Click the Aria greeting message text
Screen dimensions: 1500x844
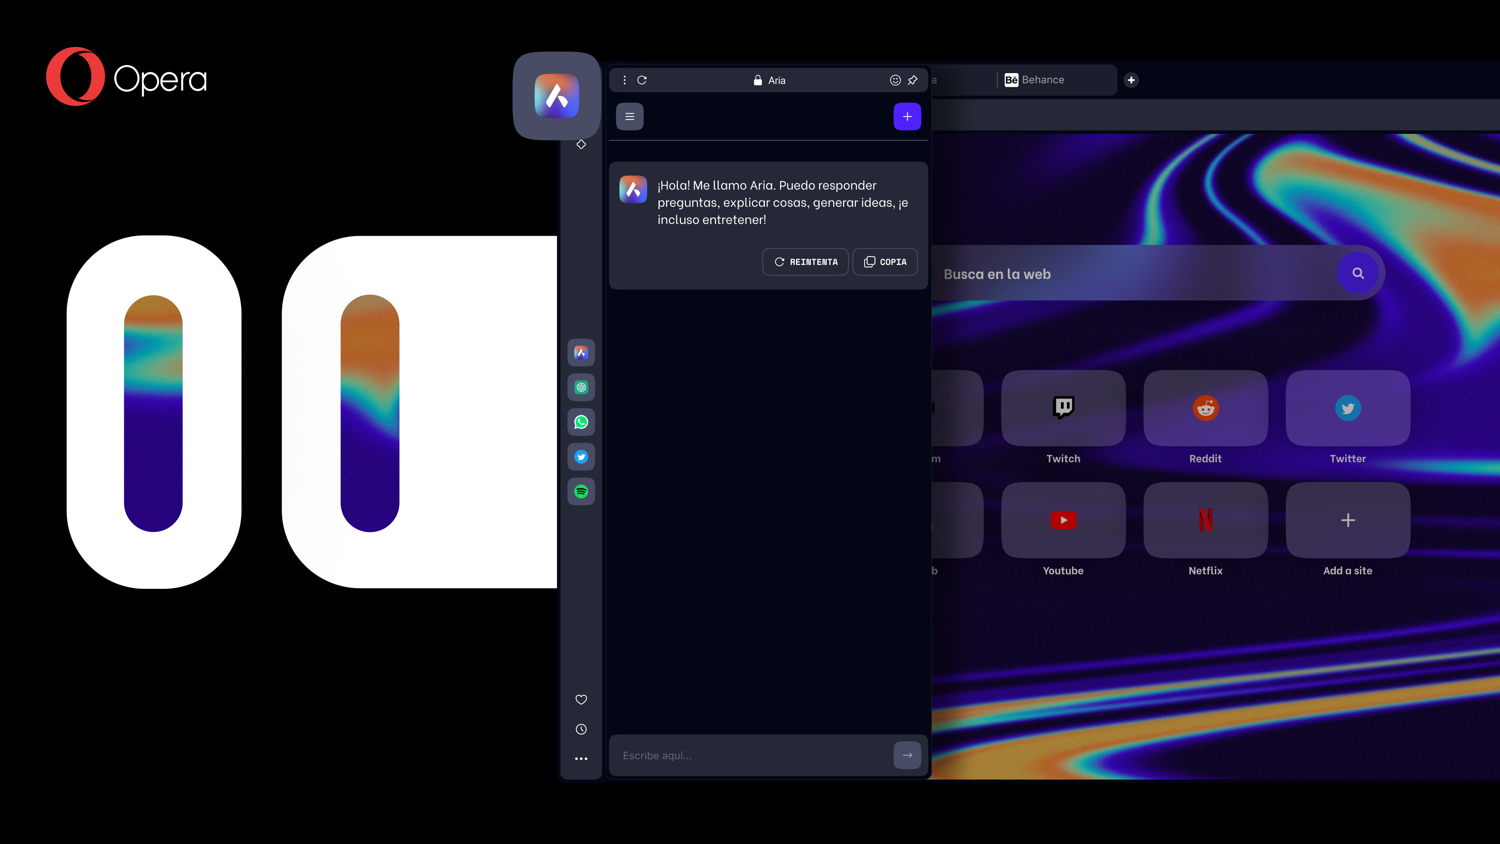(783, 202)
